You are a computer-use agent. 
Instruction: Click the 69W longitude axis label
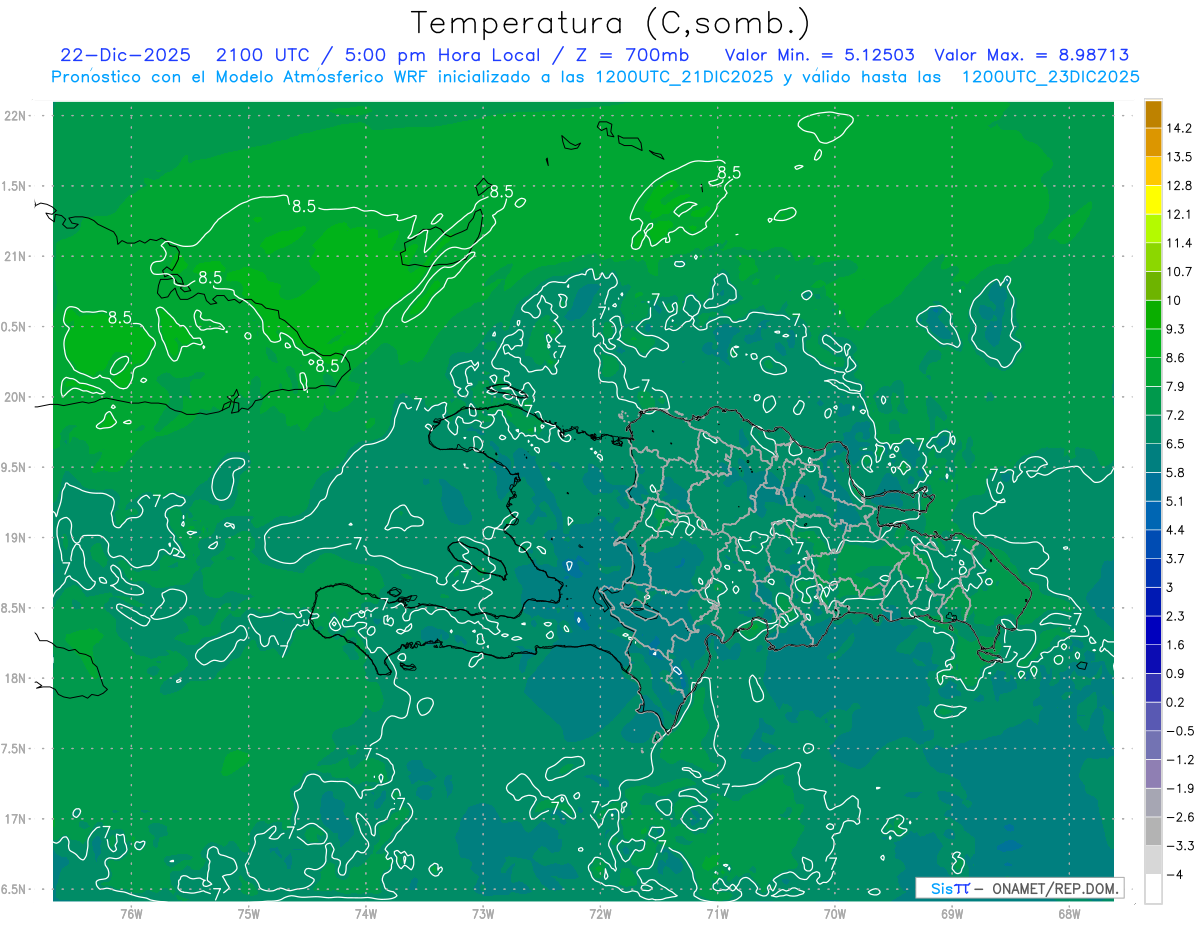(952, 913)
